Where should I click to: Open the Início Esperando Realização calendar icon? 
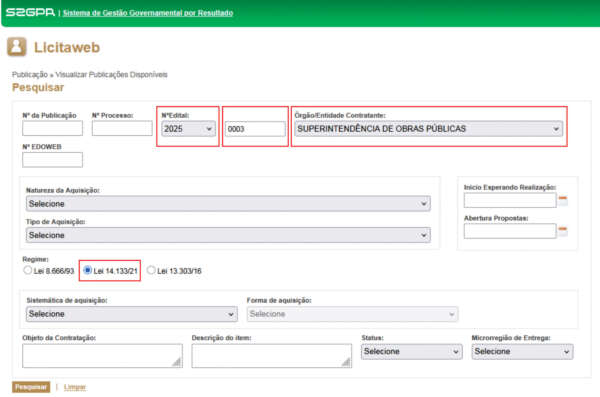click(x=562, y=199)
